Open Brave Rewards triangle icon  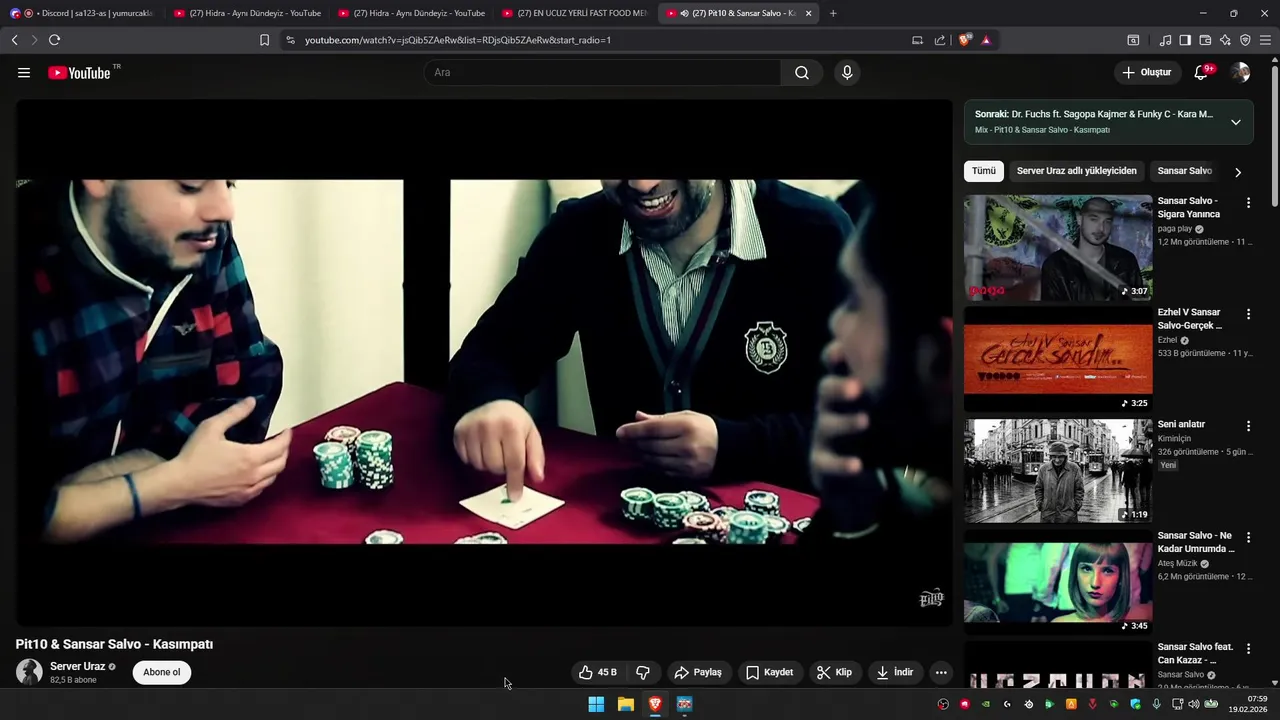[x=986, y=40]
